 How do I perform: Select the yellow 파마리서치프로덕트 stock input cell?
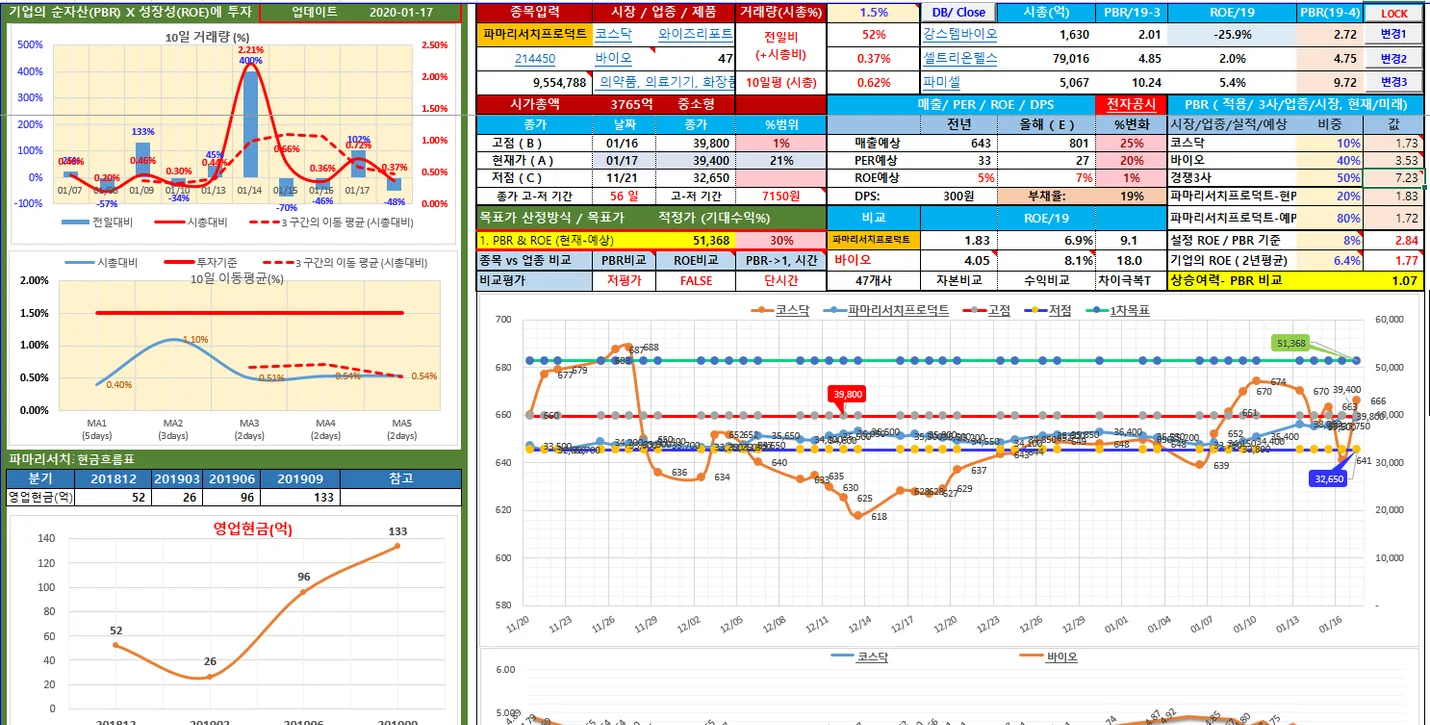534,34
